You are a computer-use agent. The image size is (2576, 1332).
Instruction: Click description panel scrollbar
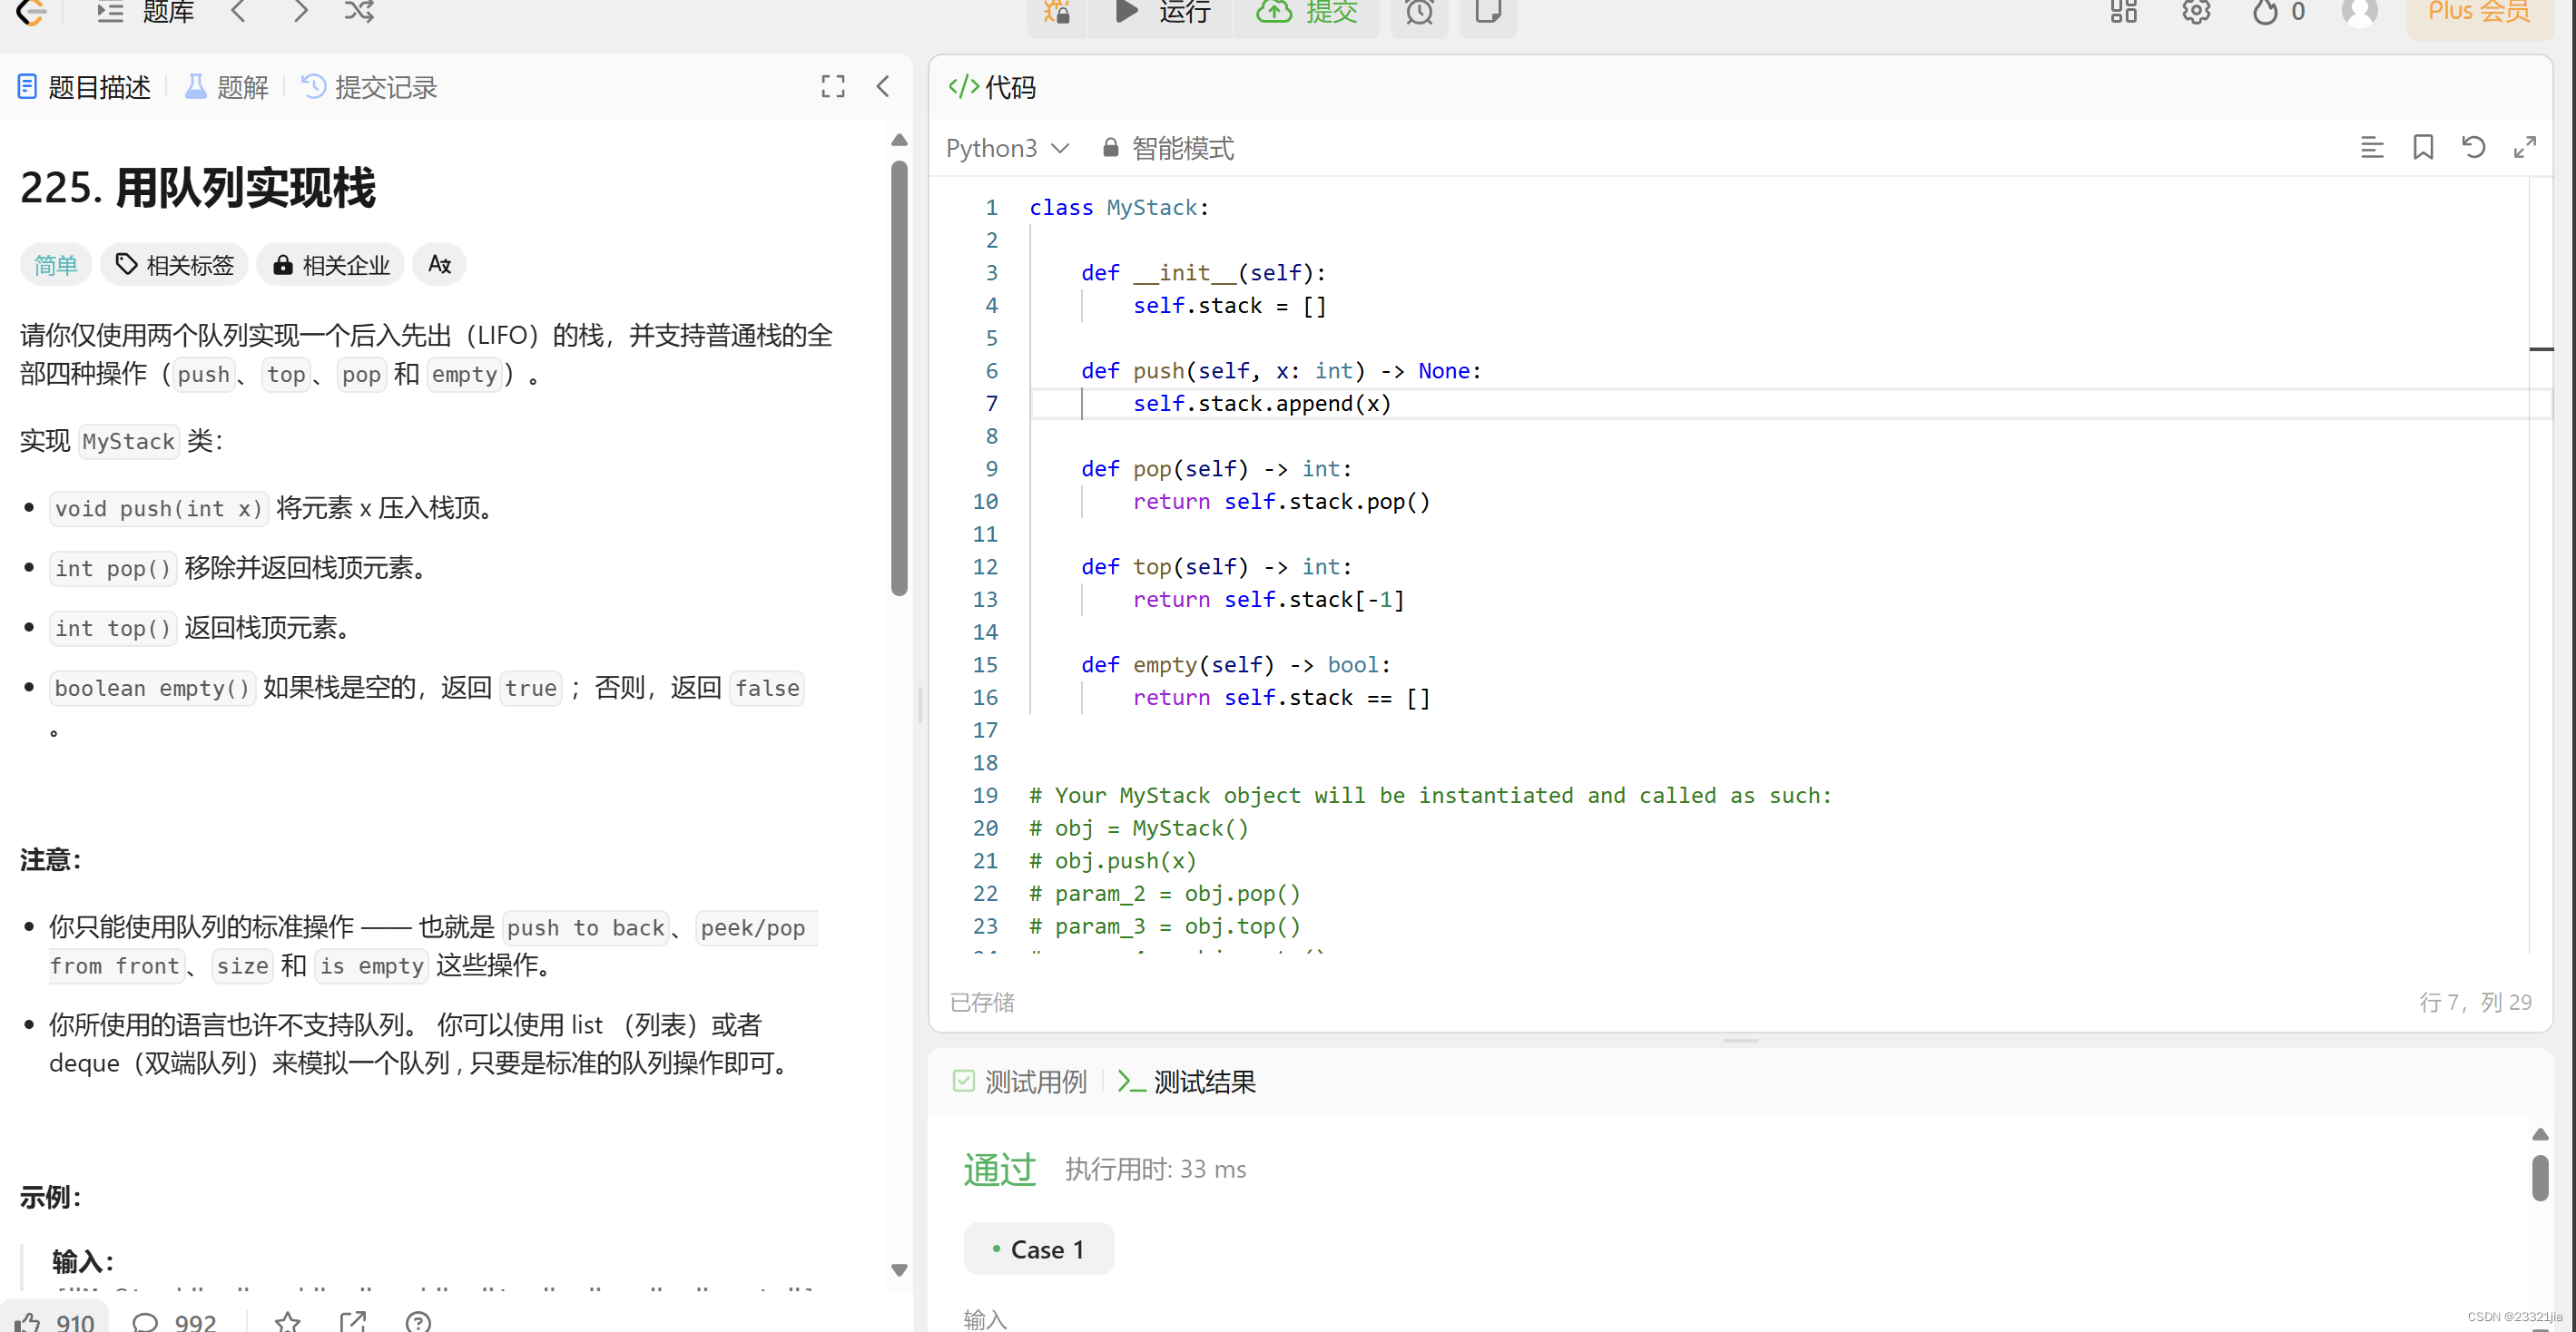tap(899, 378)
